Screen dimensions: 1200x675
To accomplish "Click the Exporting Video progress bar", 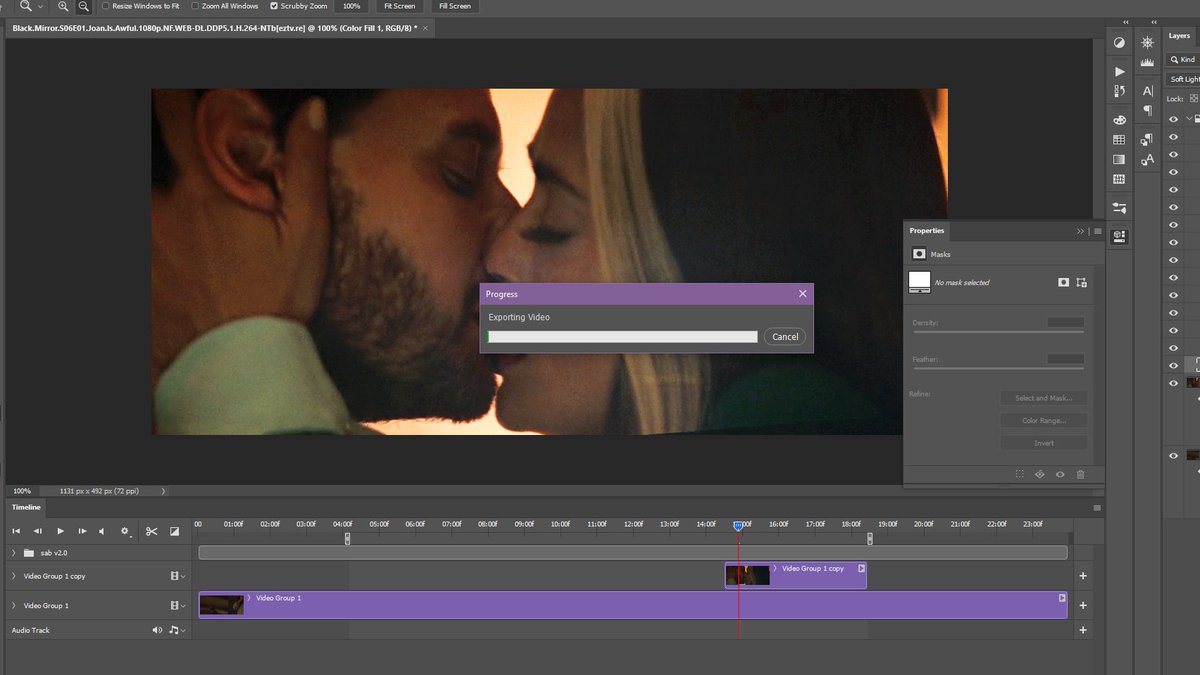I will (x=622, y=337).
